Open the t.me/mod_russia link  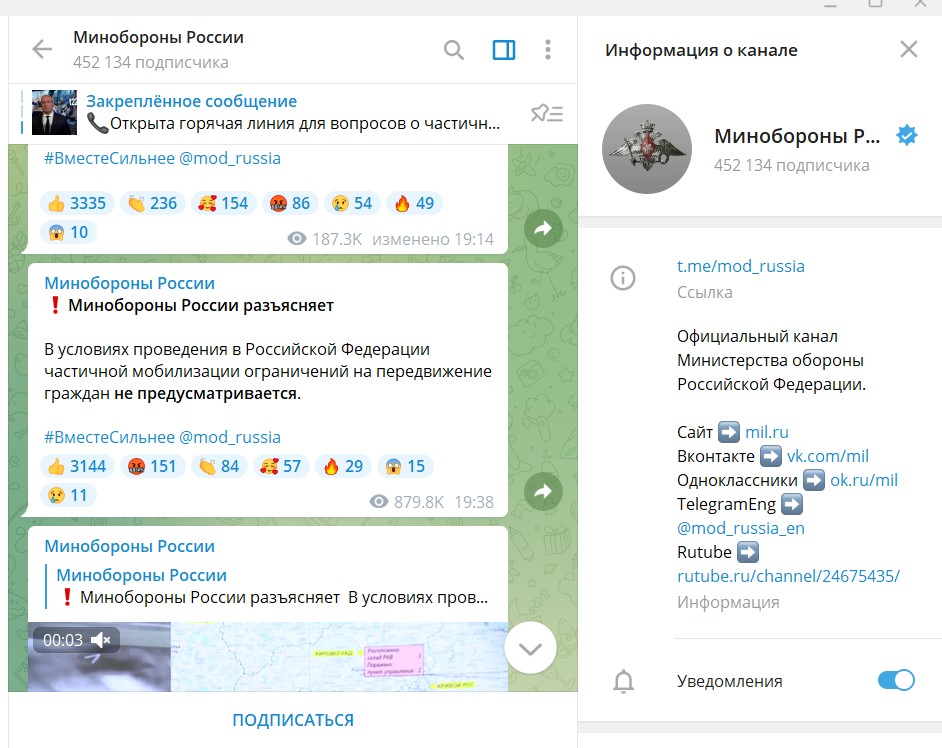tap(741, 266)
